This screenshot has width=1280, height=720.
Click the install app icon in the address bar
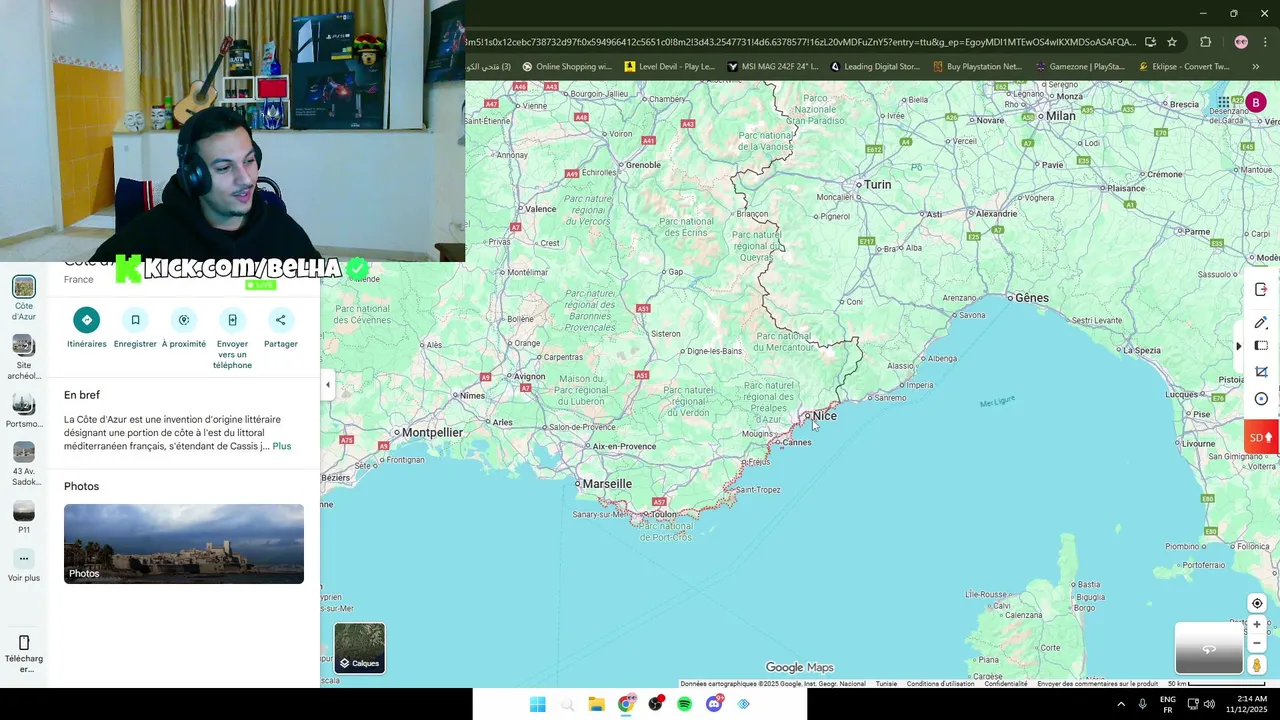[1150, 42]
